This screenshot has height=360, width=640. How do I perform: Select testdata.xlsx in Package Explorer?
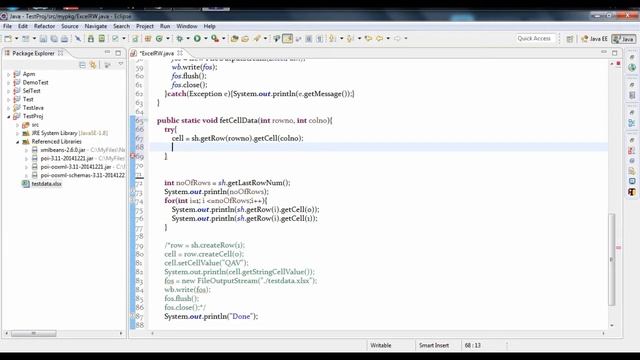47,184
